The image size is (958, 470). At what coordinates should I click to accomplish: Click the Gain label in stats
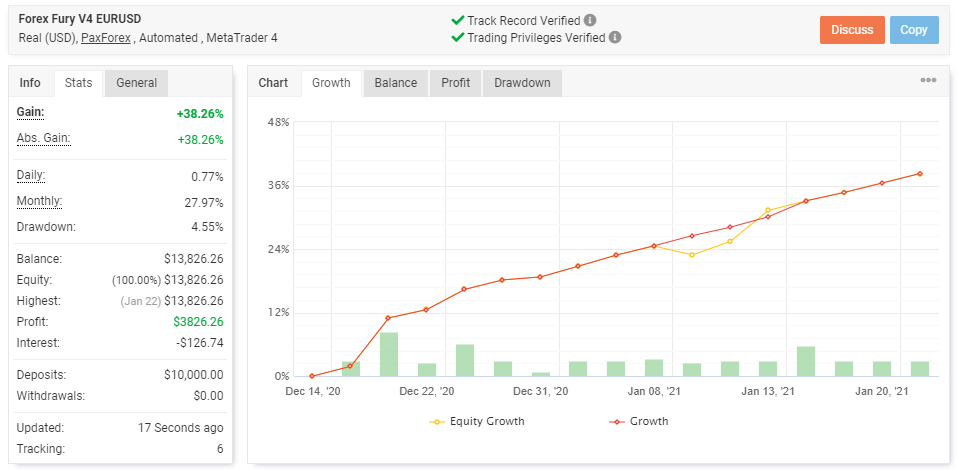(x=30, y=112)
